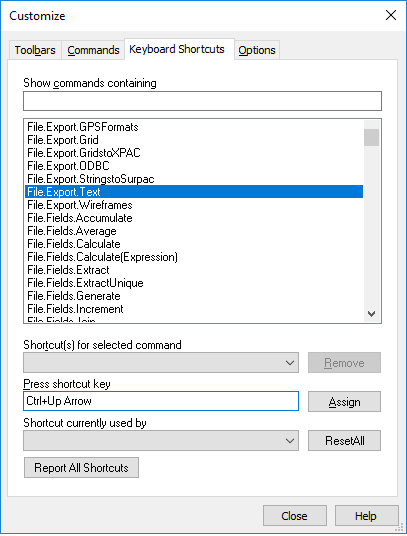
Task: Click the Show commands containing field
Action: 202,101
